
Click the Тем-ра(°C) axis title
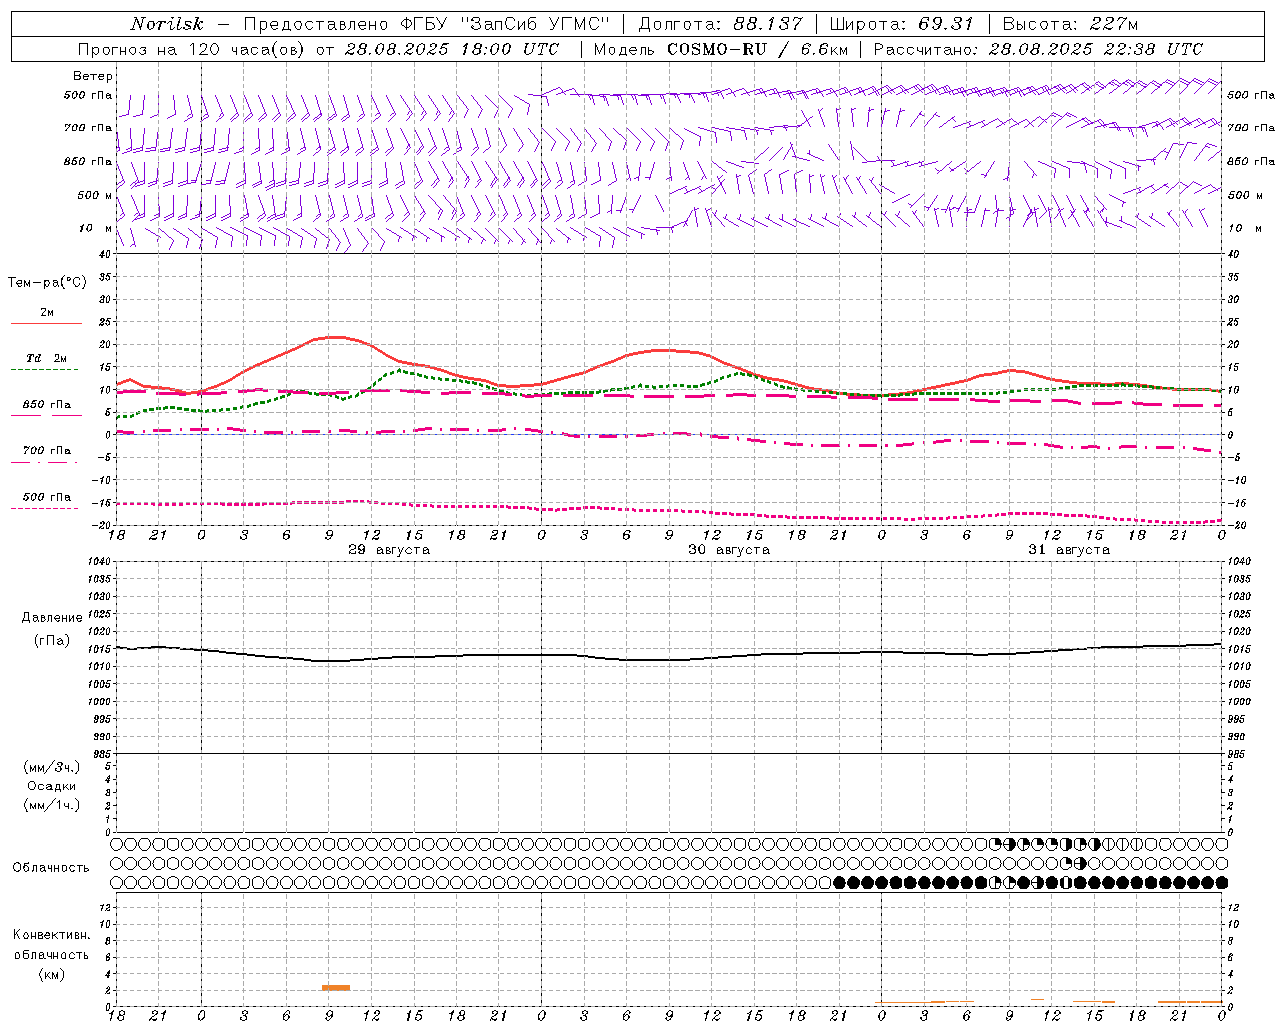[47, 283]
